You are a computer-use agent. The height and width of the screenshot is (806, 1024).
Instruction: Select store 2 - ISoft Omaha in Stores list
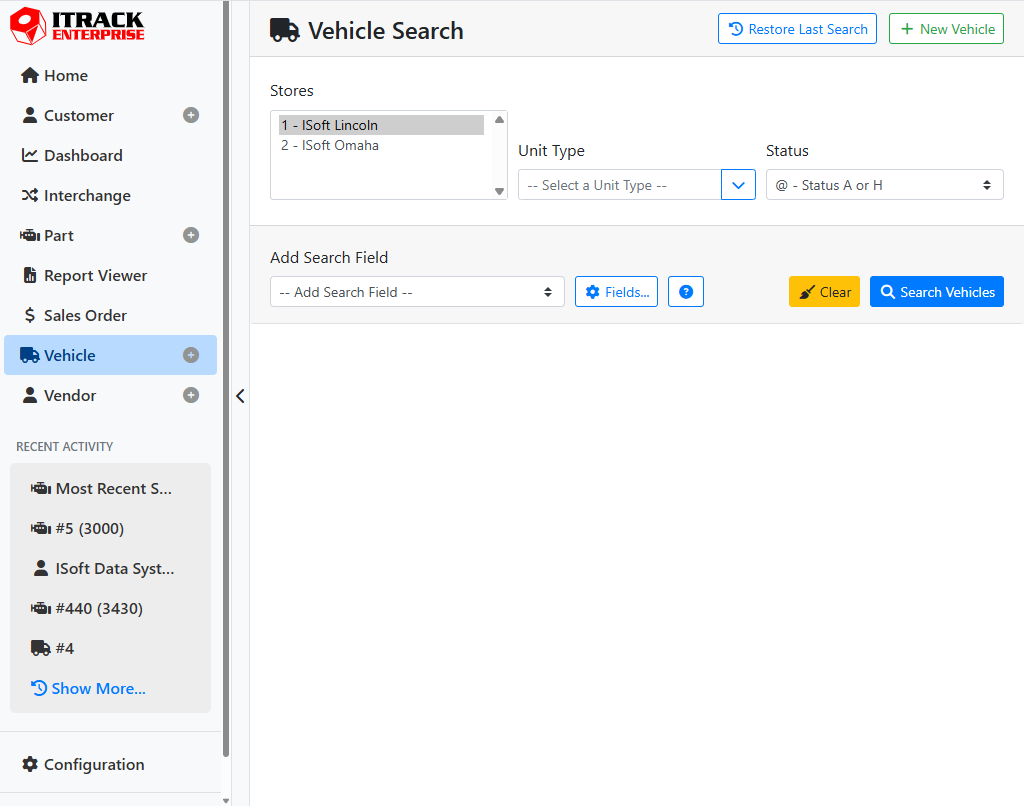point(330,144)
